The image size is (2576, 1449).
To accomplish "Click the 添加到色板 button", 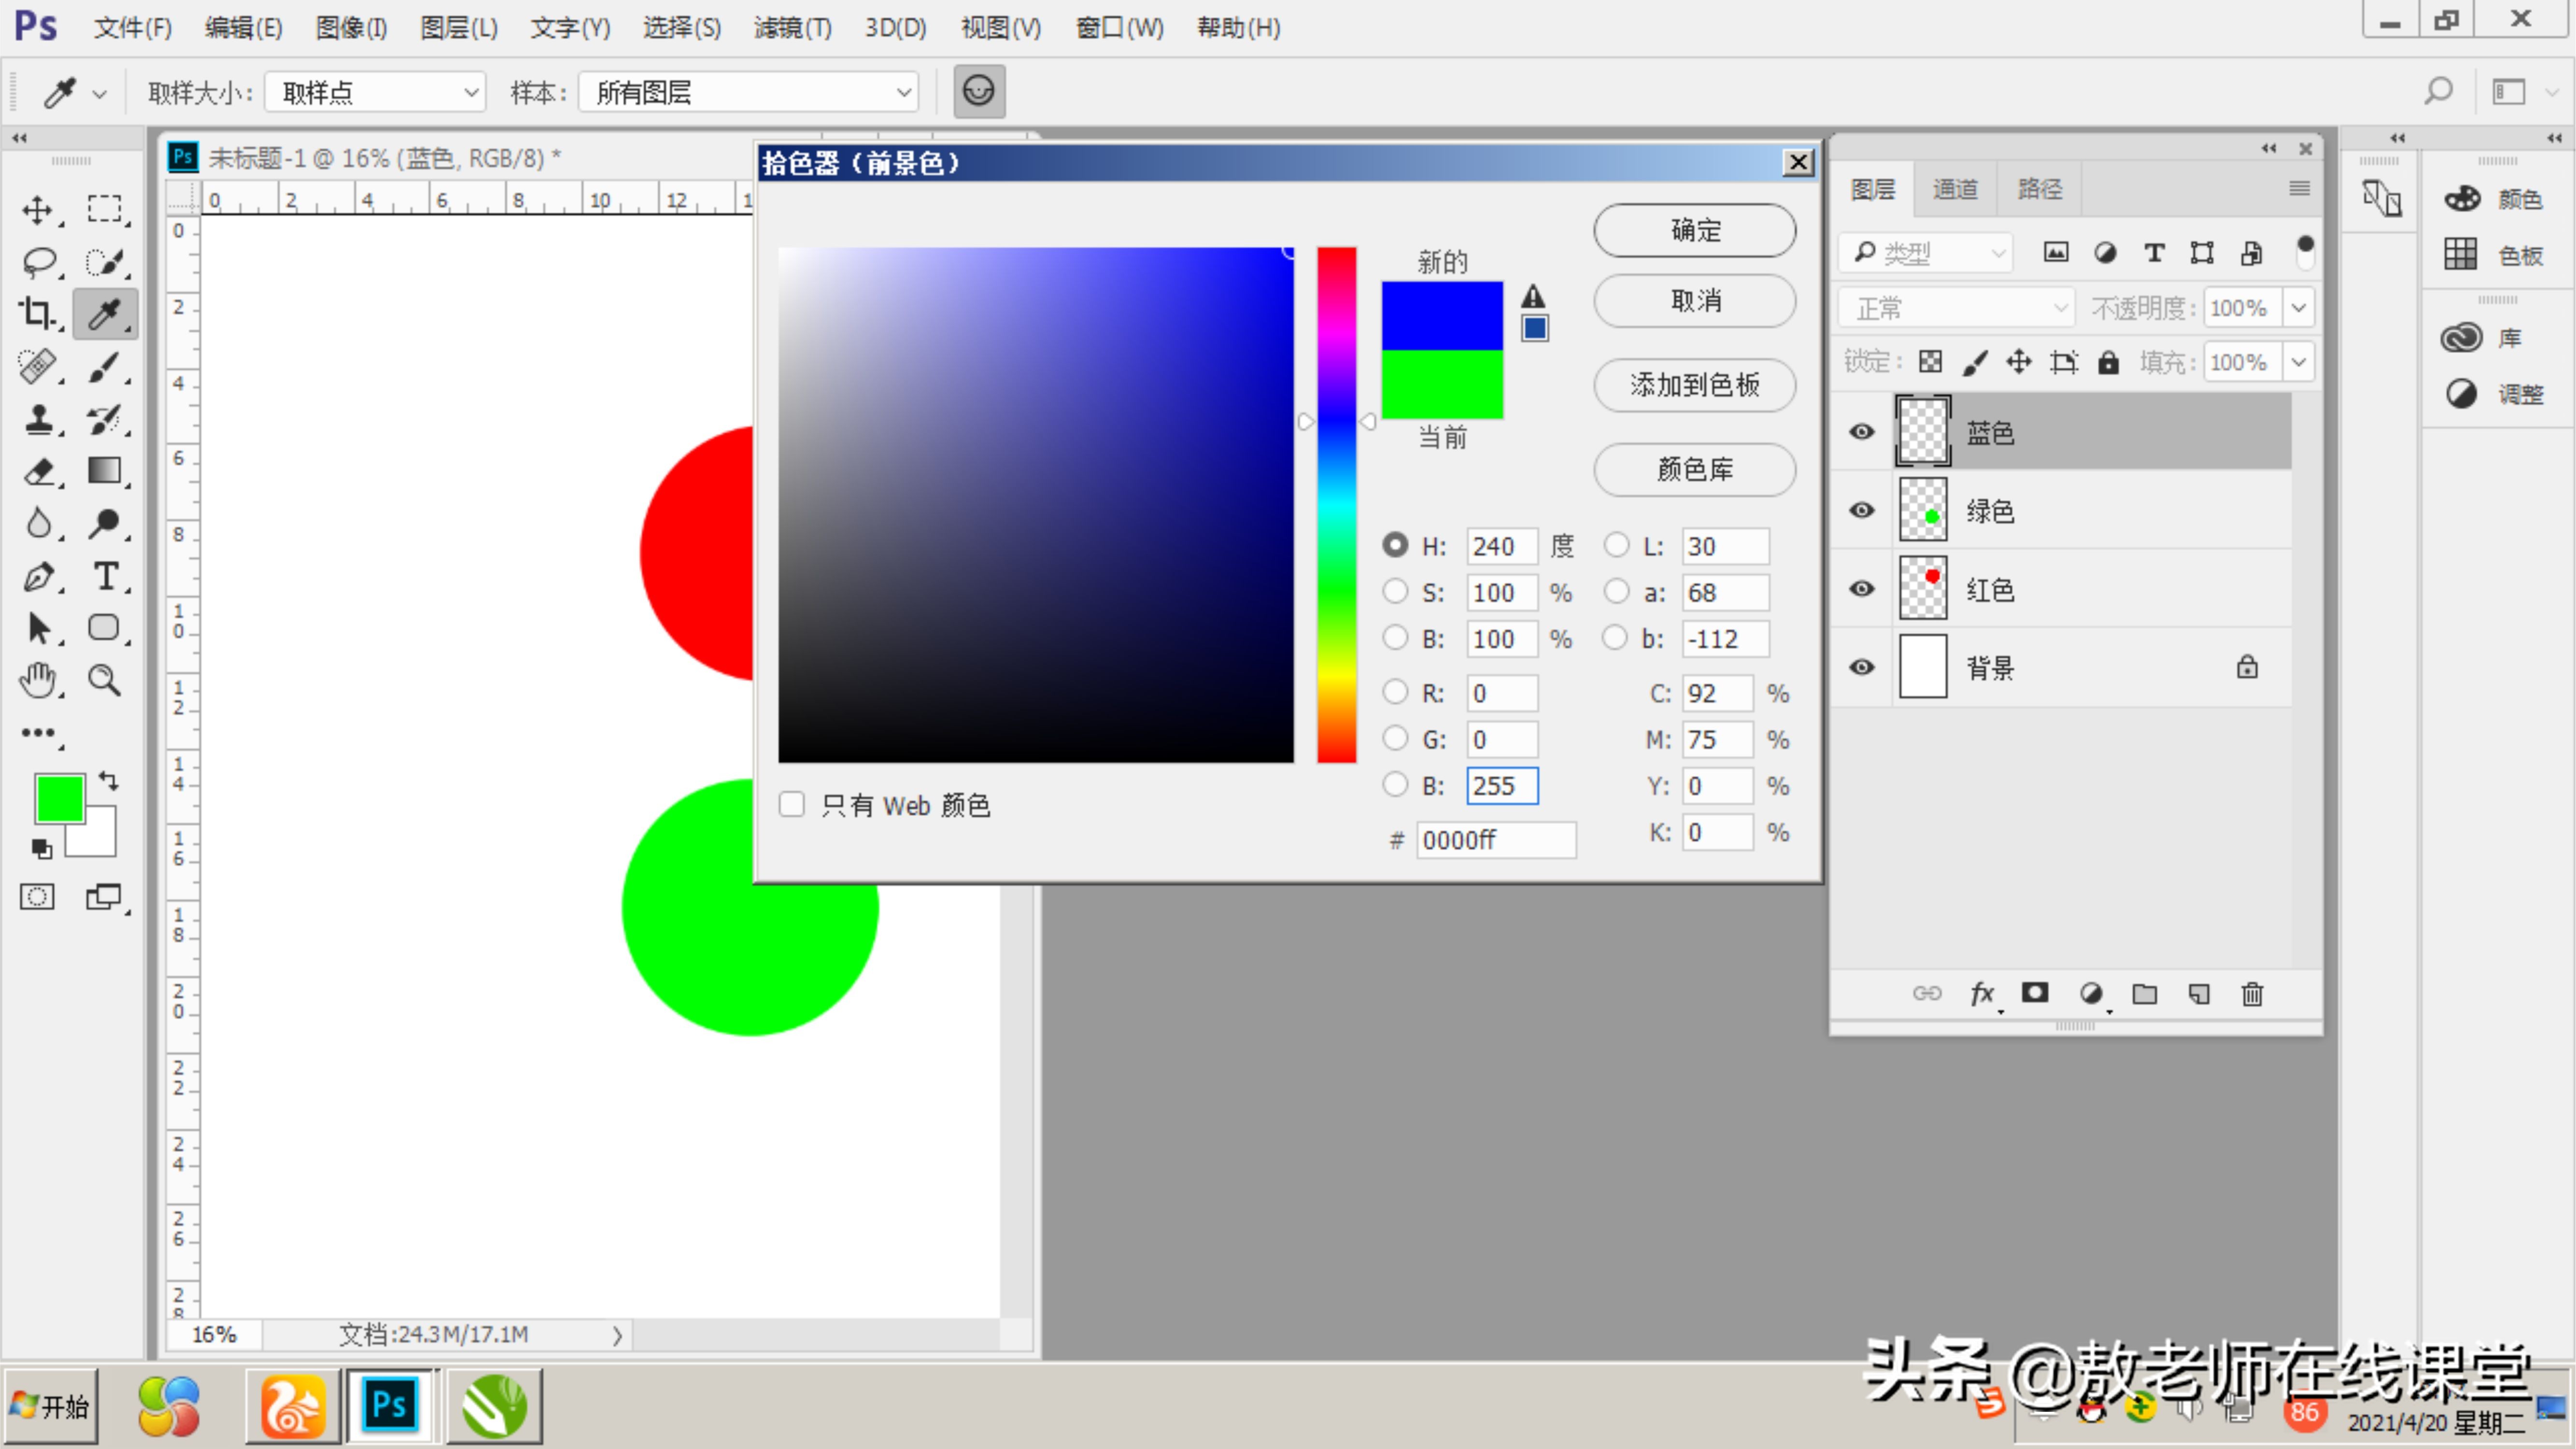I will click(x=1694, y=384).
